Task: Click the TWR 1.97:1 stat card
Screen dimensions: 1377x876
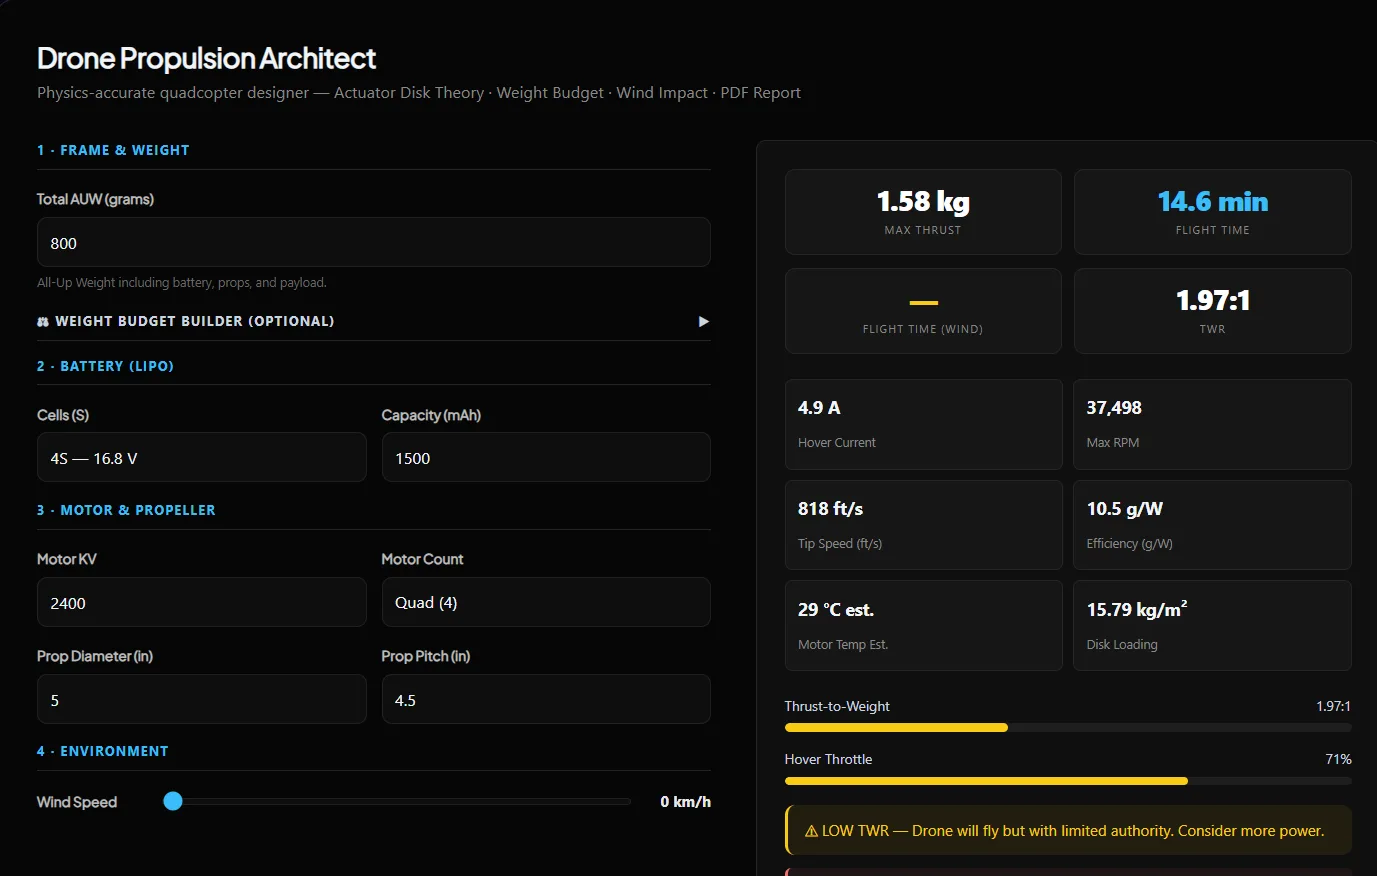Action: (x=1212, y=311)
